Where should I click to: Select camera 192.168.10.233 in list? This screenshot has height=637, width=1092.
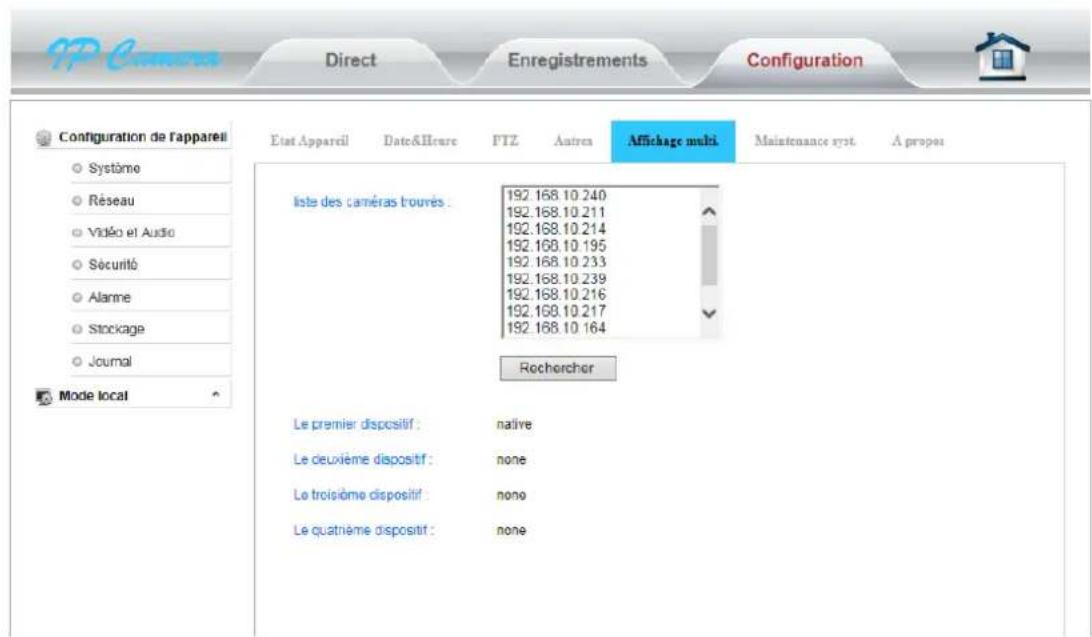coord(556,262)
